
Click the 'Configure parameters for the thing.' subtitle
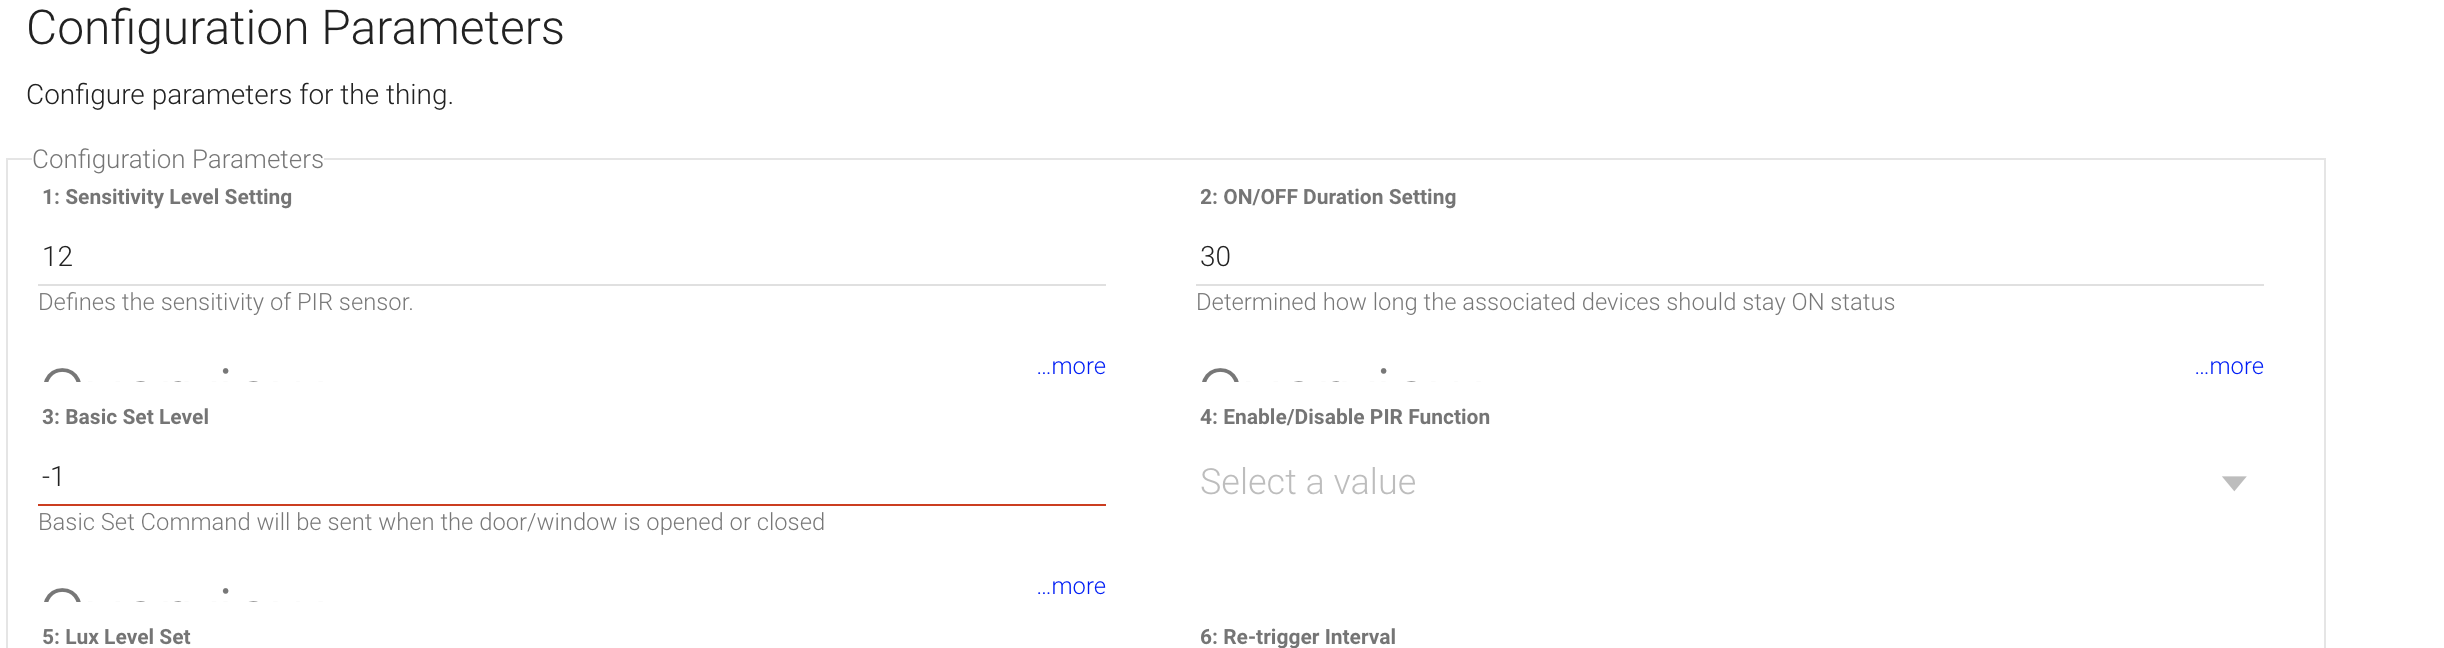tap(240, 95)
